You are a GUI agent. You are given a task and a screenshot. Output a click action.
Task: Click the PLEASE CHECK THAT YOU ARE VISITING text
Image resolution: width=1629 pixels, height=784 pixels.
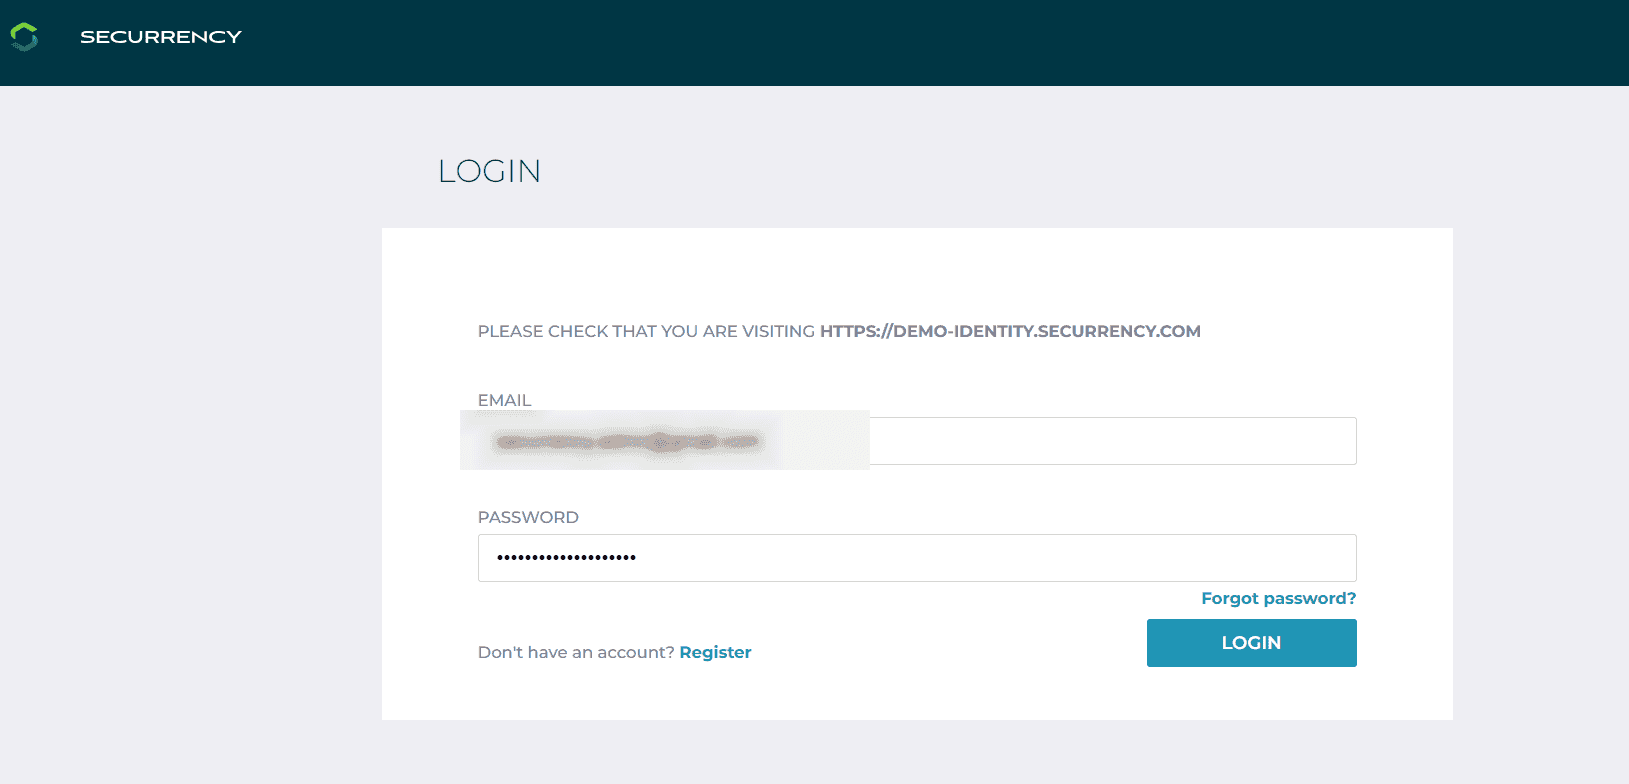[646, 331]
